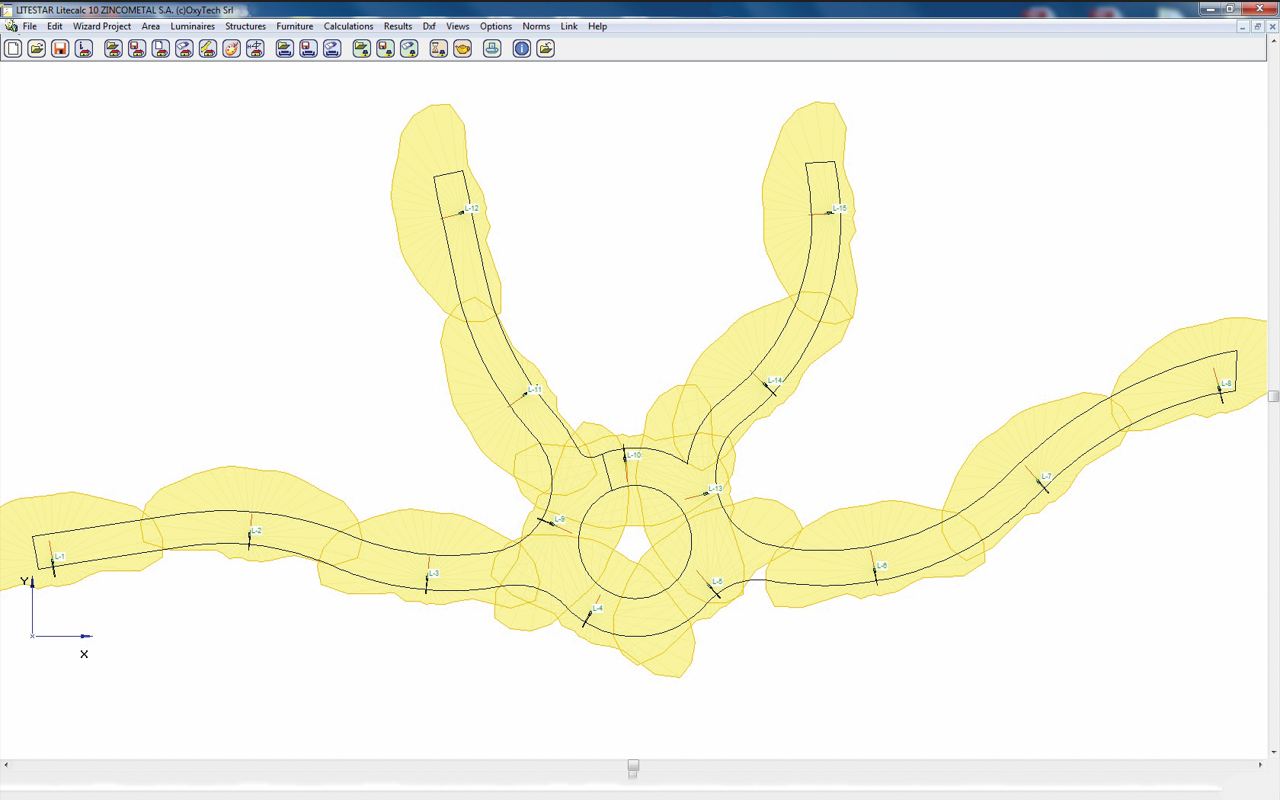Open the Calculations menu
Image resolution: width=1280 pixels, height=800 pixels.
coord(349,26)
